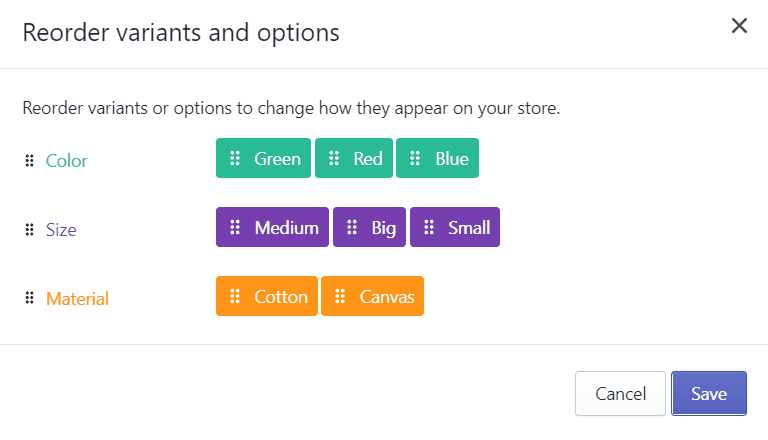Click the grip icon on Small chip

pyautogui.click(x=429, y=227)
